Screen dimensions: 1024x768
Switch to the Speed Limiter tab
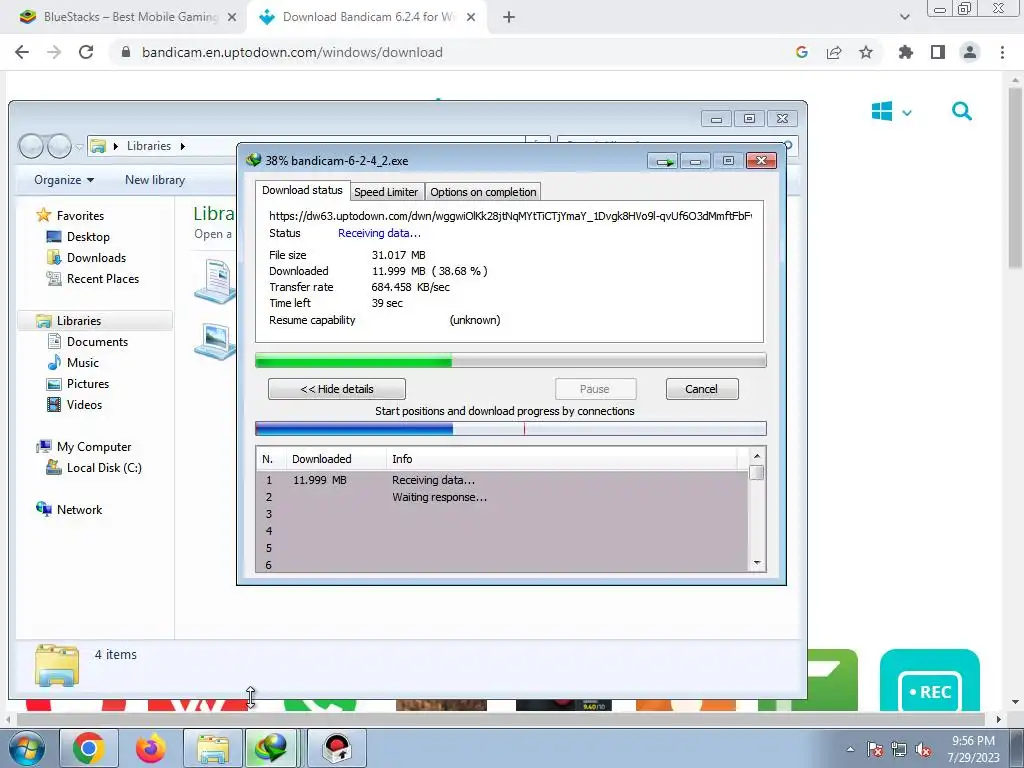pos(386,192)
